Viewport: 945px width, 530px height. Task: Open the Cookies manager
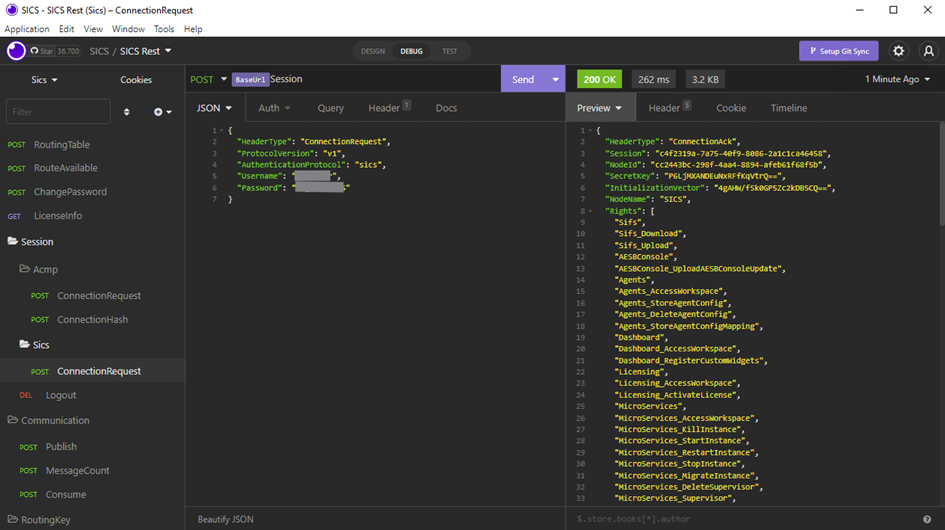pos(136,80)
